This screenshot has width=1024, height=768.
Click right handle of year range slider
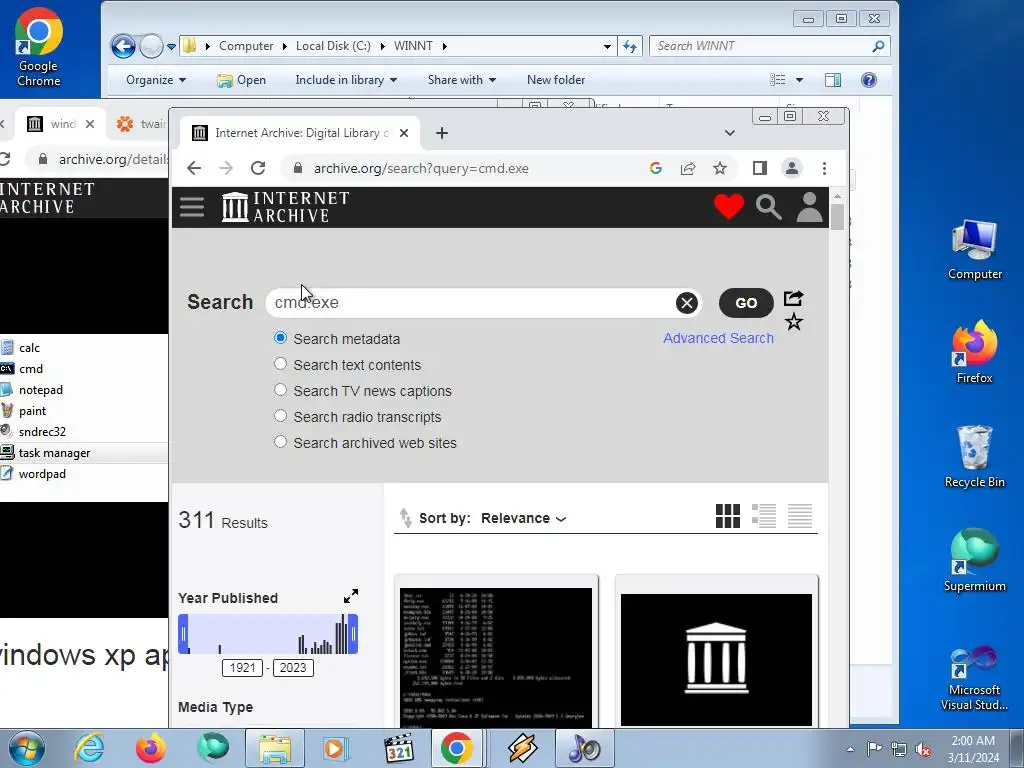[x=353, y=633]
